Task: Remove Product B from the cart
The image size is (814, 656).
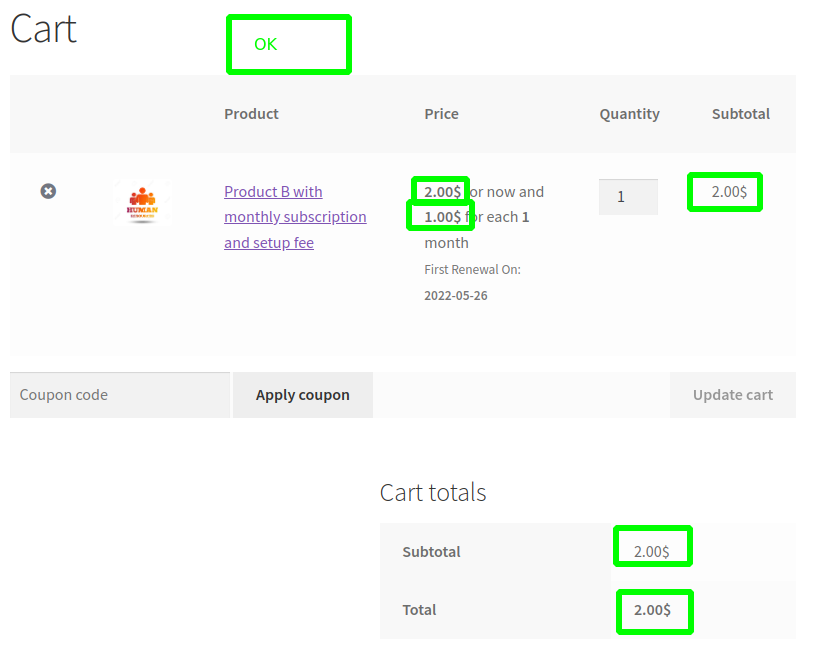Action: (x=48, y=191)
